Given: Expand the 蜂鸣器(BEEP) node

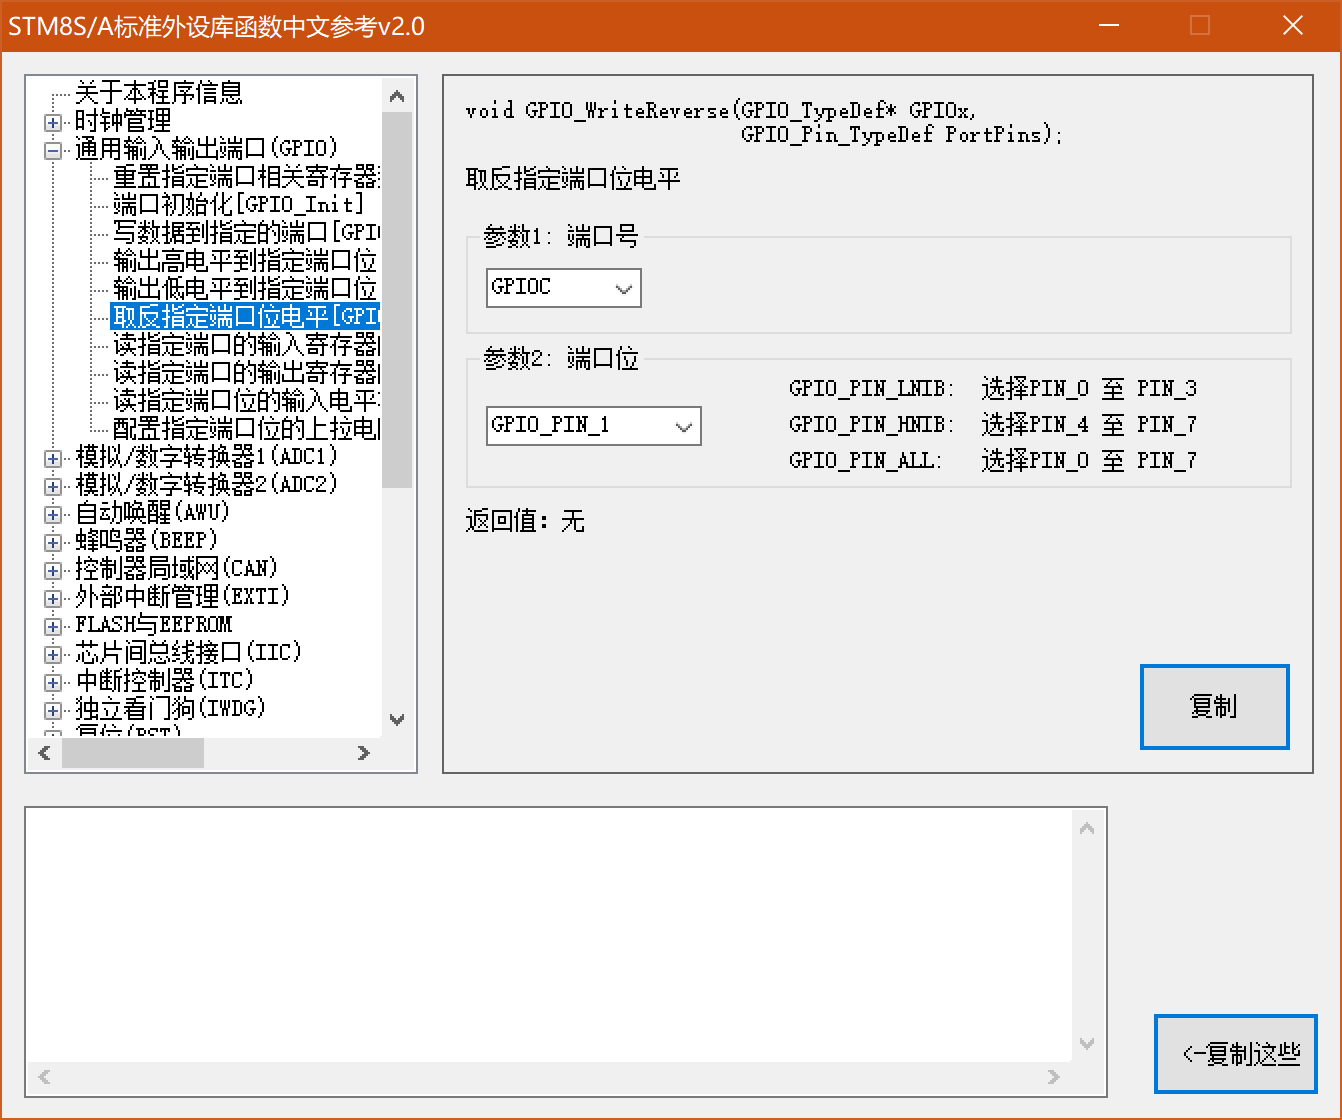Looking at the screenshot, I should [52, 540].
